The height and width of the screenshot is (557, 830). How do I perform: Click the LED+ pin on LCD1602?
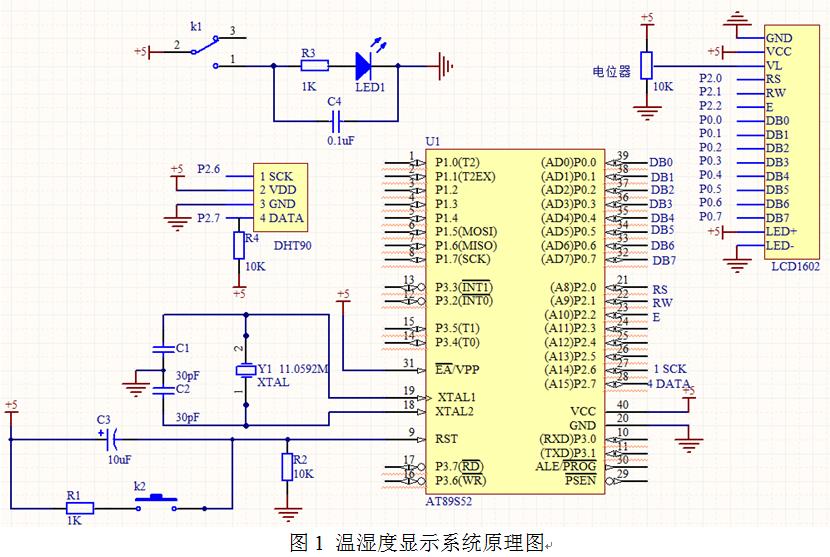tap(781, 232)
